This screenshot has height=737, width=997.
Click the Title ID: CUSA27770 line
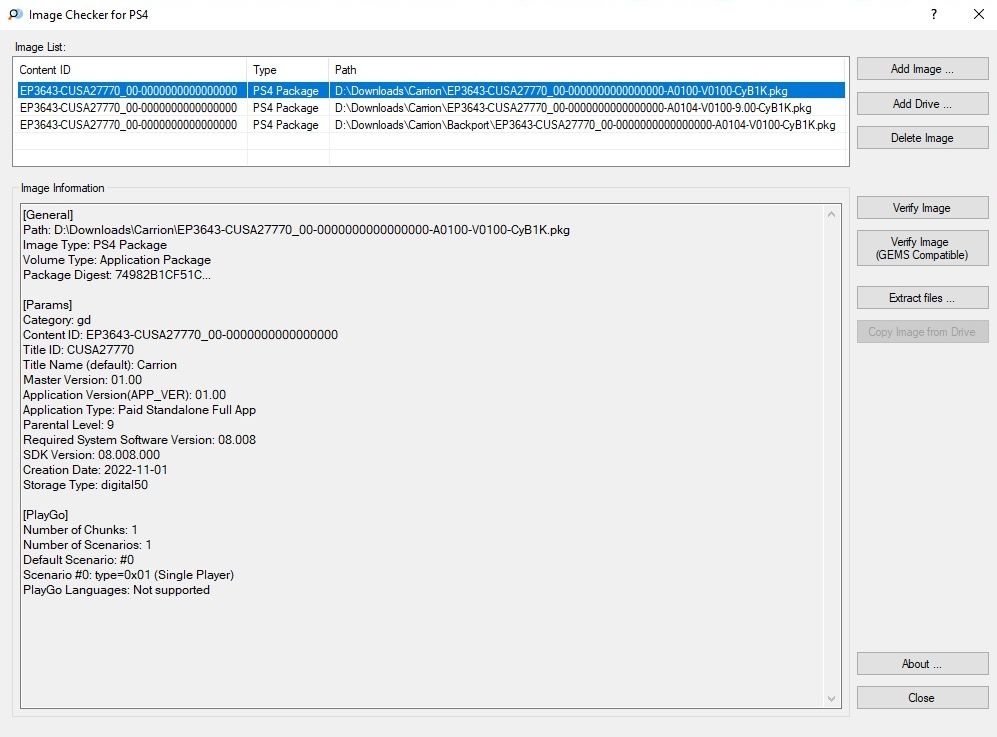click(x=79, y=350)
